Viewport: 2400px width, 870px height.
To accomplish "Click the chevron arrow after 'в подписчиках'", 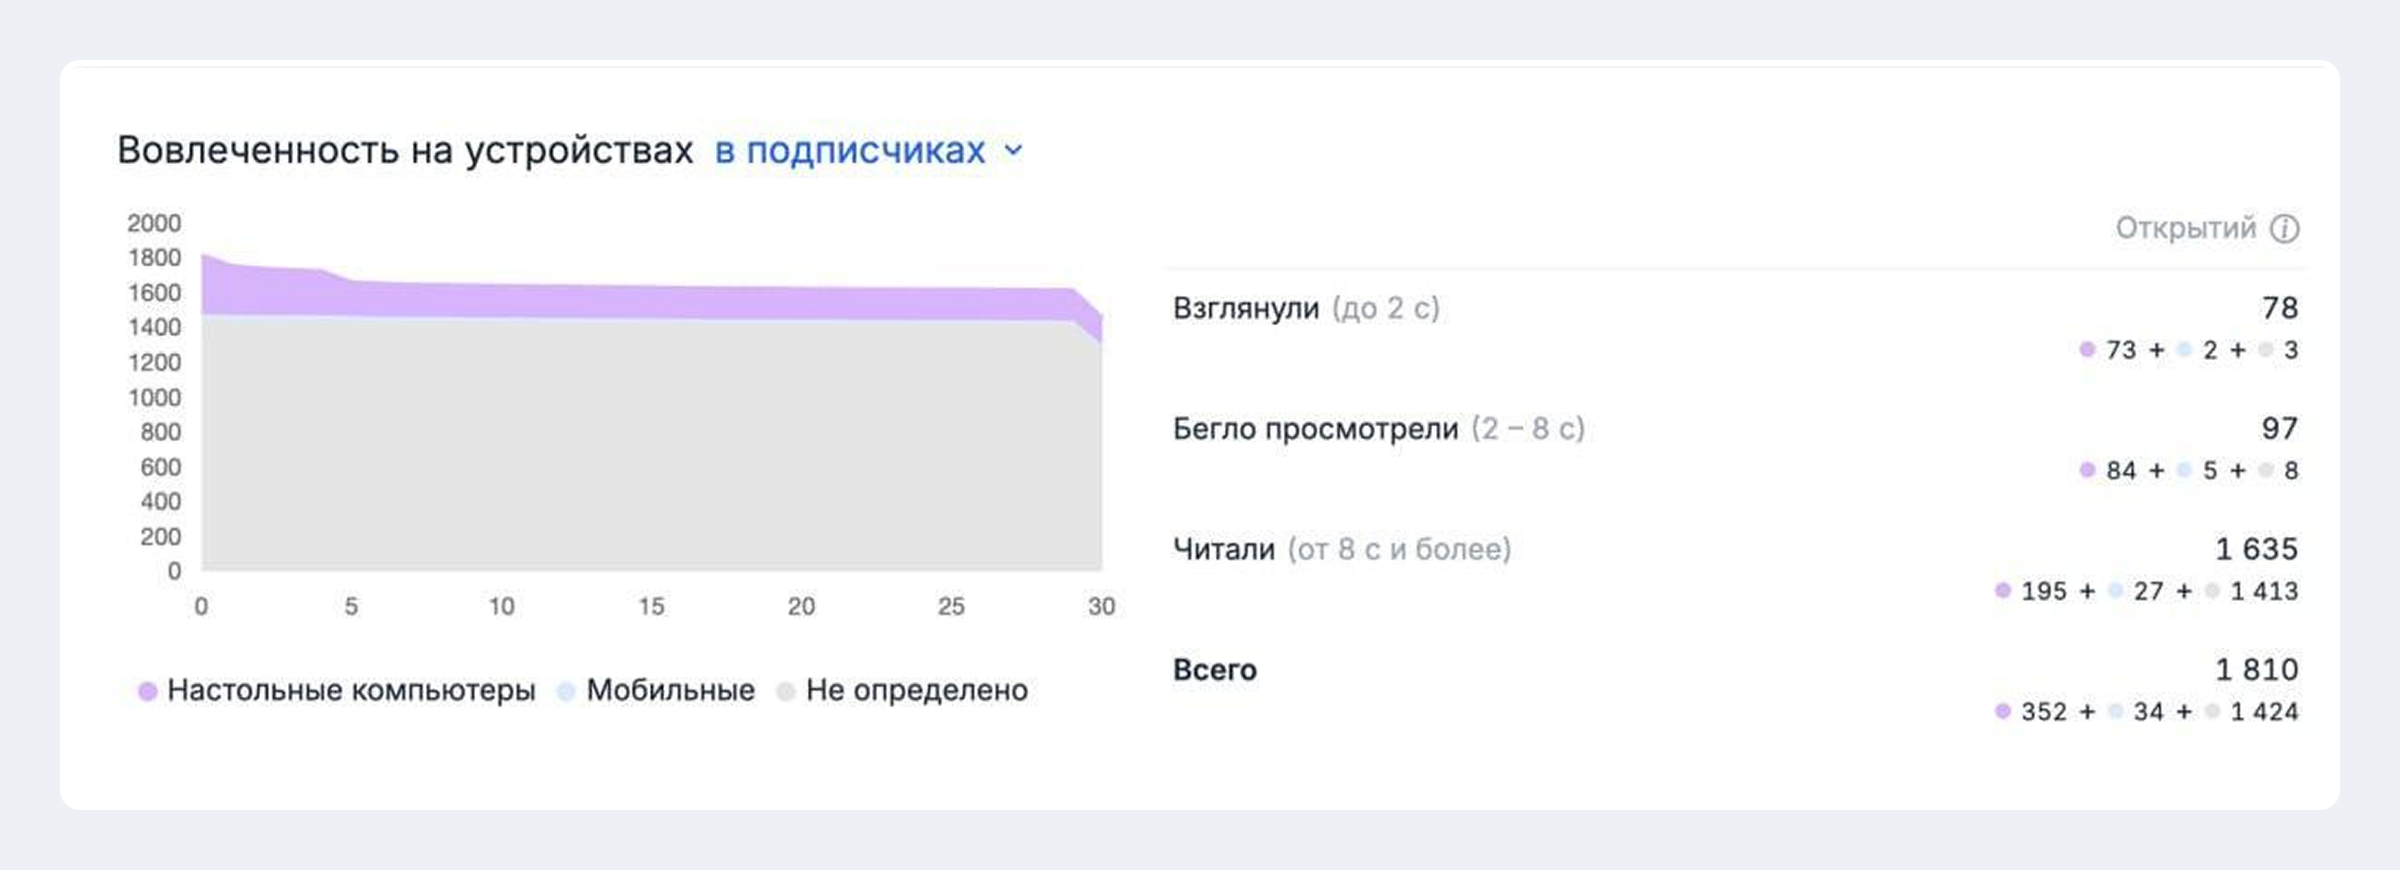I will pyautogui.click(x=1013, y=151).
